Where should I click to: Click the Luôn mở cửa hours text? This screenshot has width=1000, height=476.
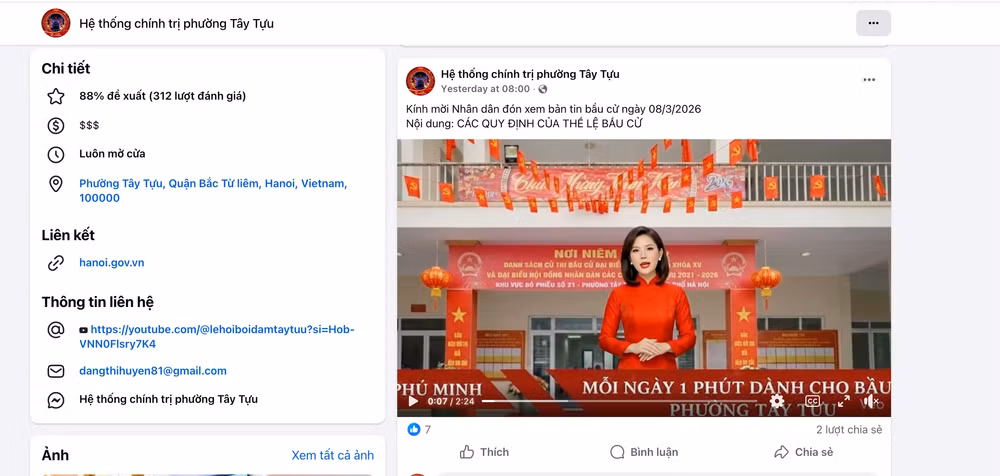tap(112, 154)
